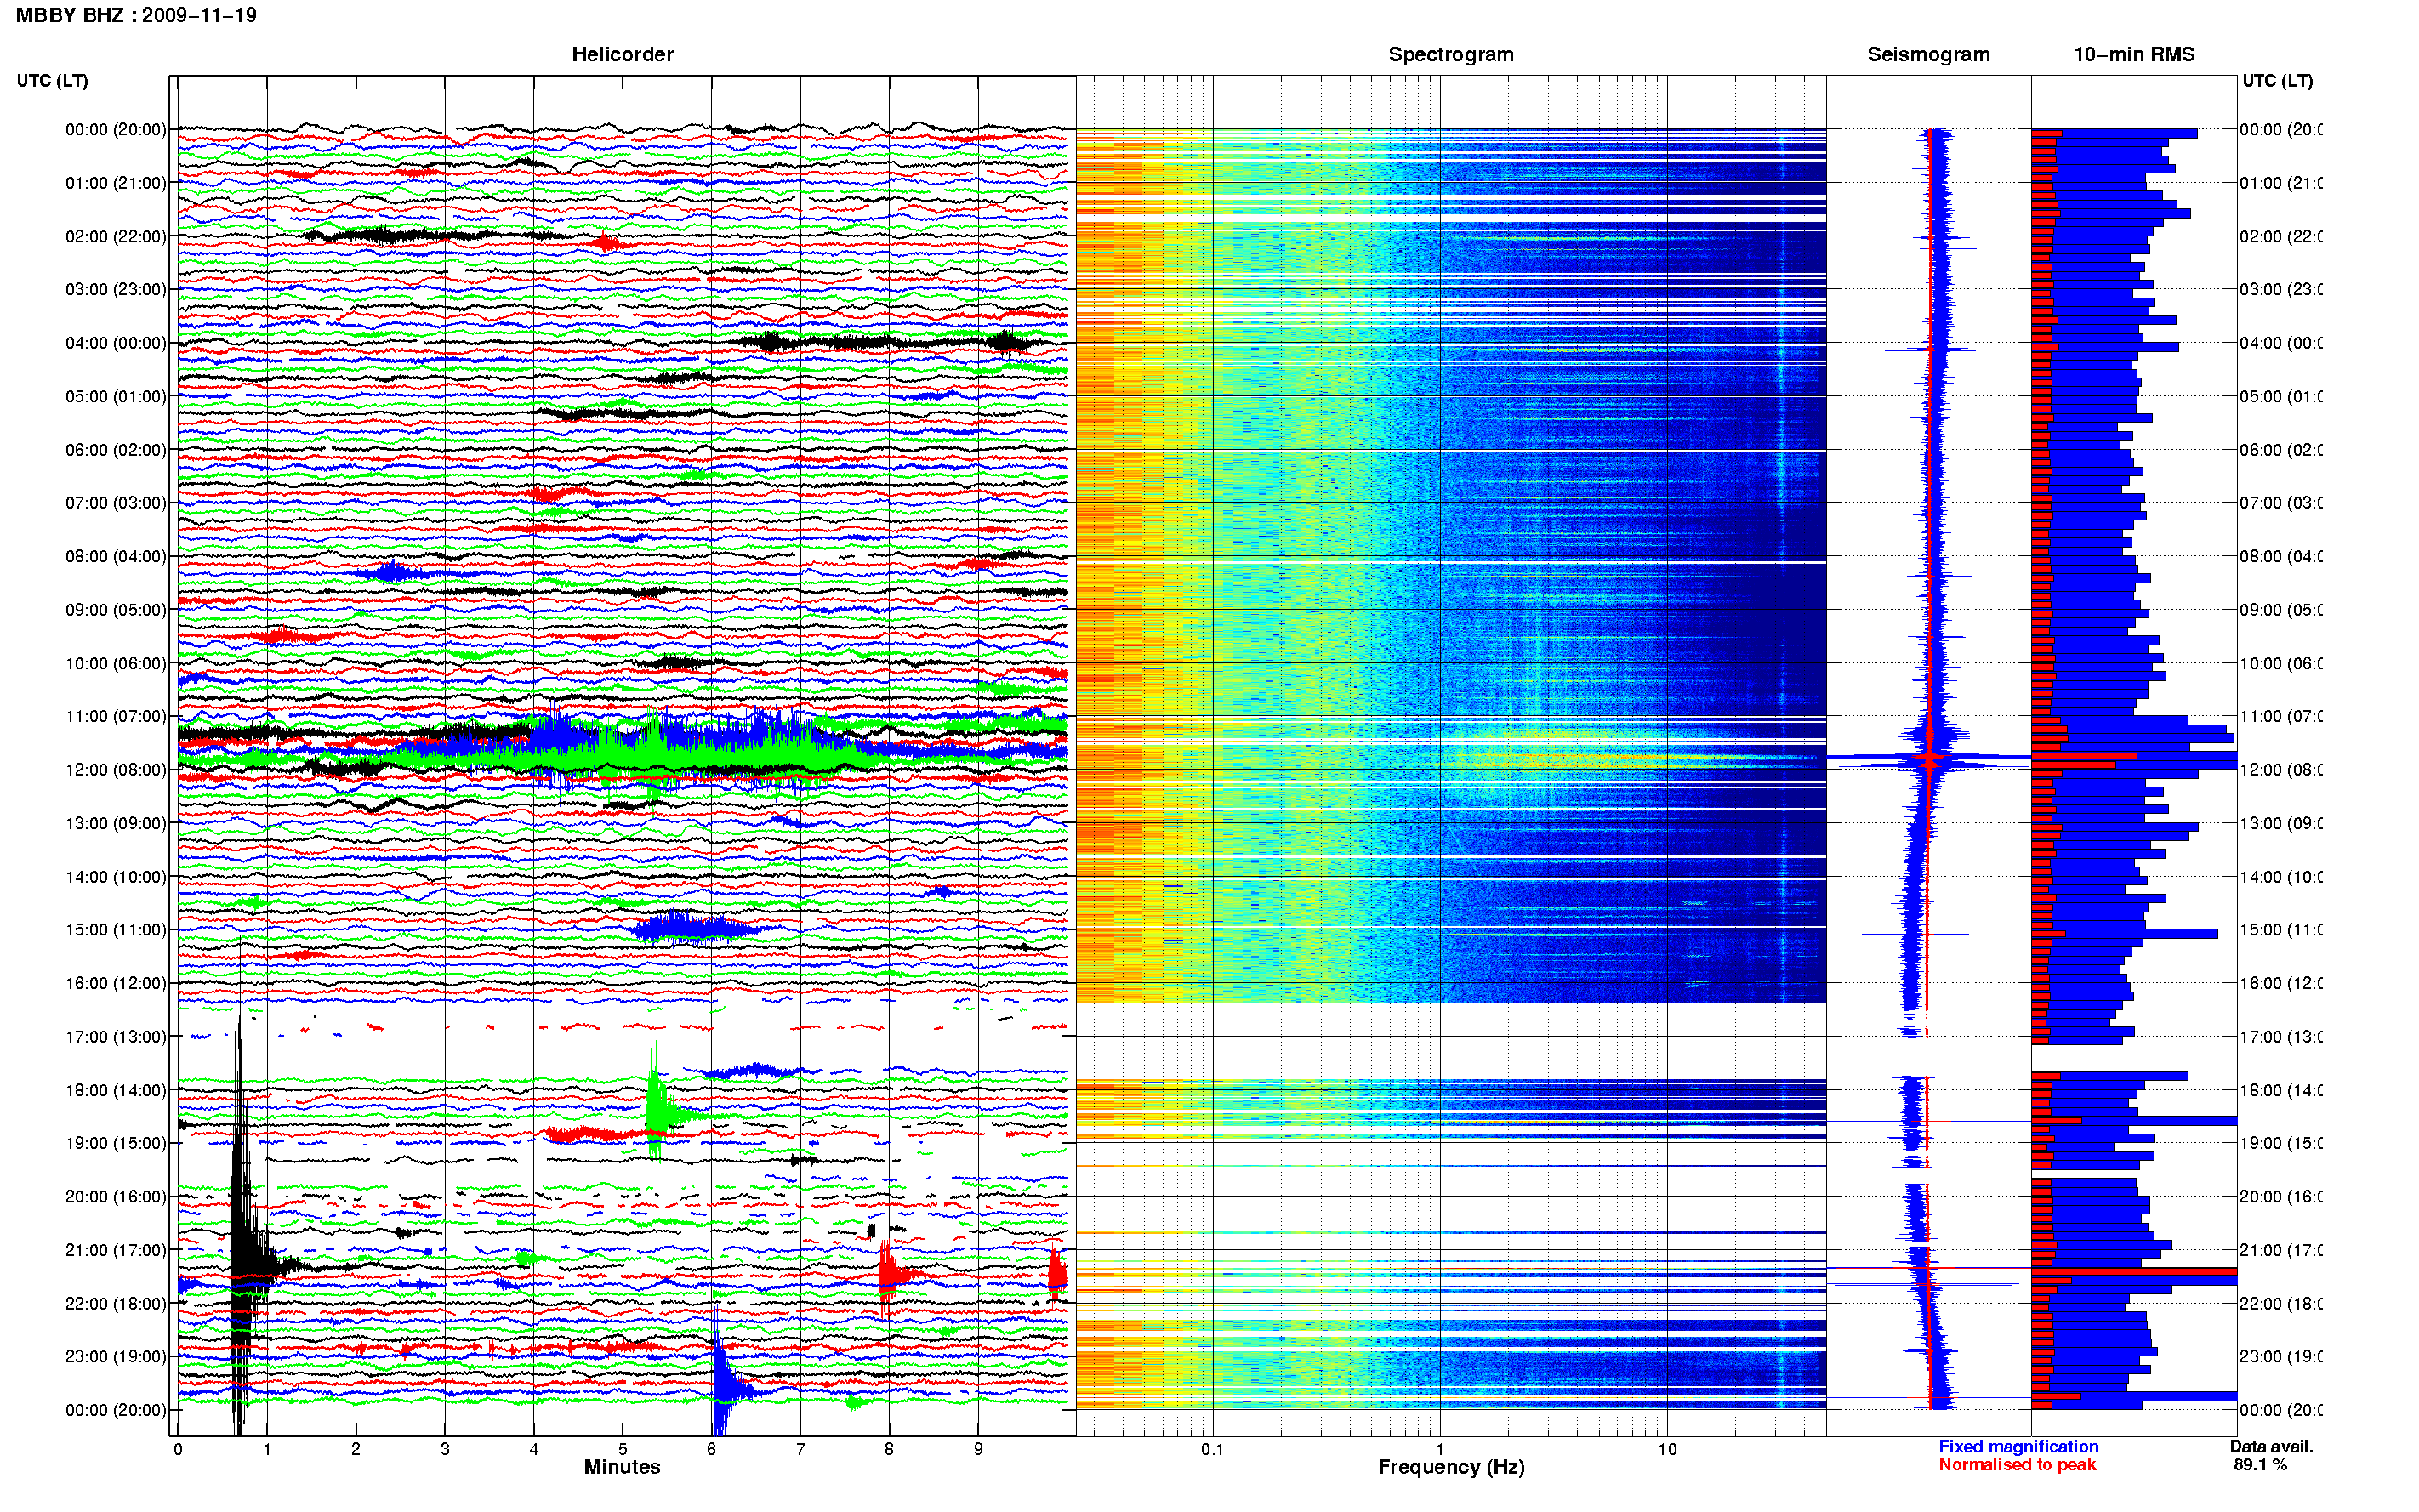The width and height of the screenshot is (2419, 1512).
Task: Select the Spectrogram panel heading
Action: tap(1450, 54)
